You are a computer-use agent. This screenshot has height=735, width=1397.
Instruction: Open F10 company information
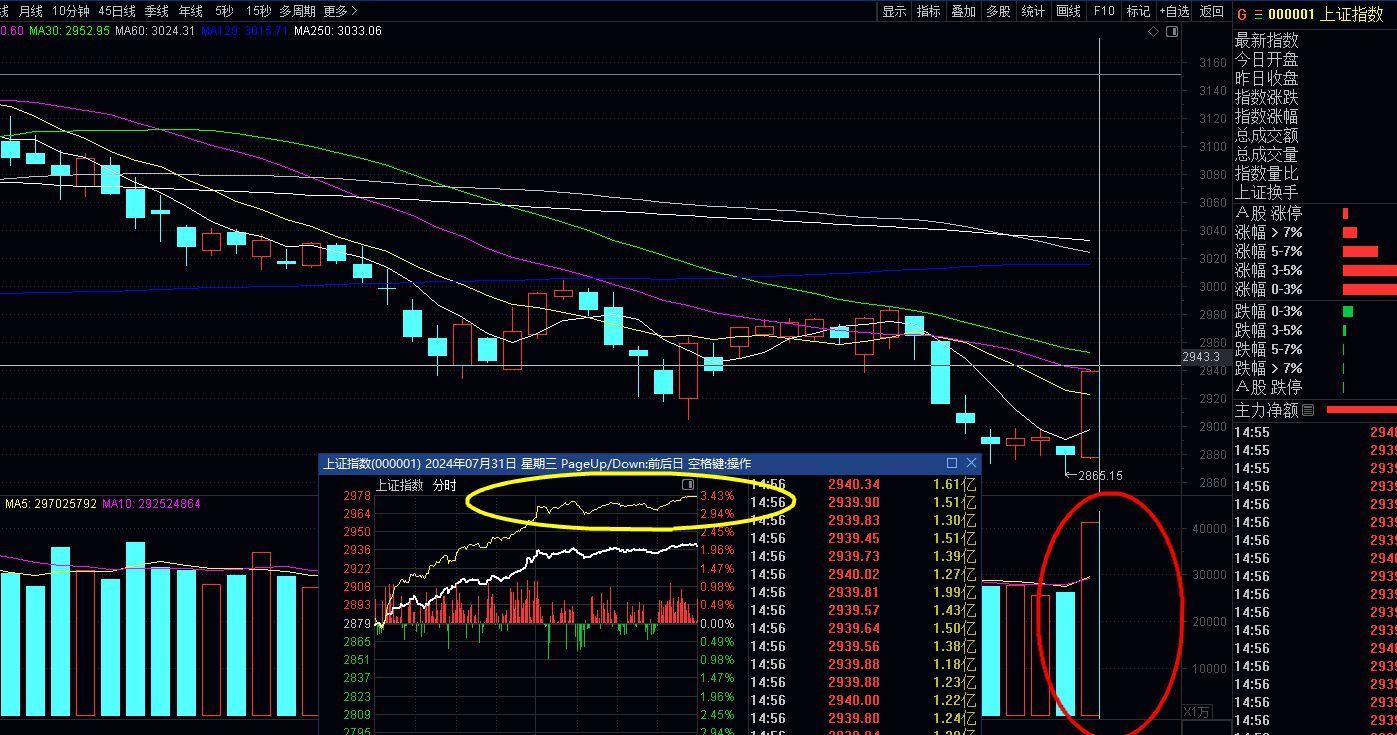tap(1104, 11)
